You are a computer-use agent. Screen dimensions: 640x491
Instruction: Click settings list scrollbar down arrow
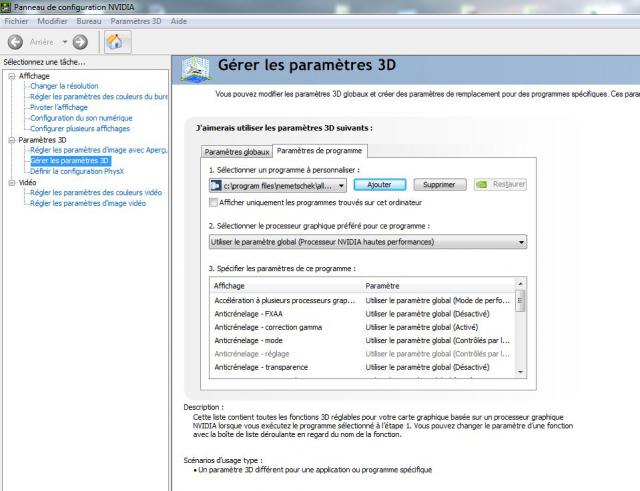520,372
